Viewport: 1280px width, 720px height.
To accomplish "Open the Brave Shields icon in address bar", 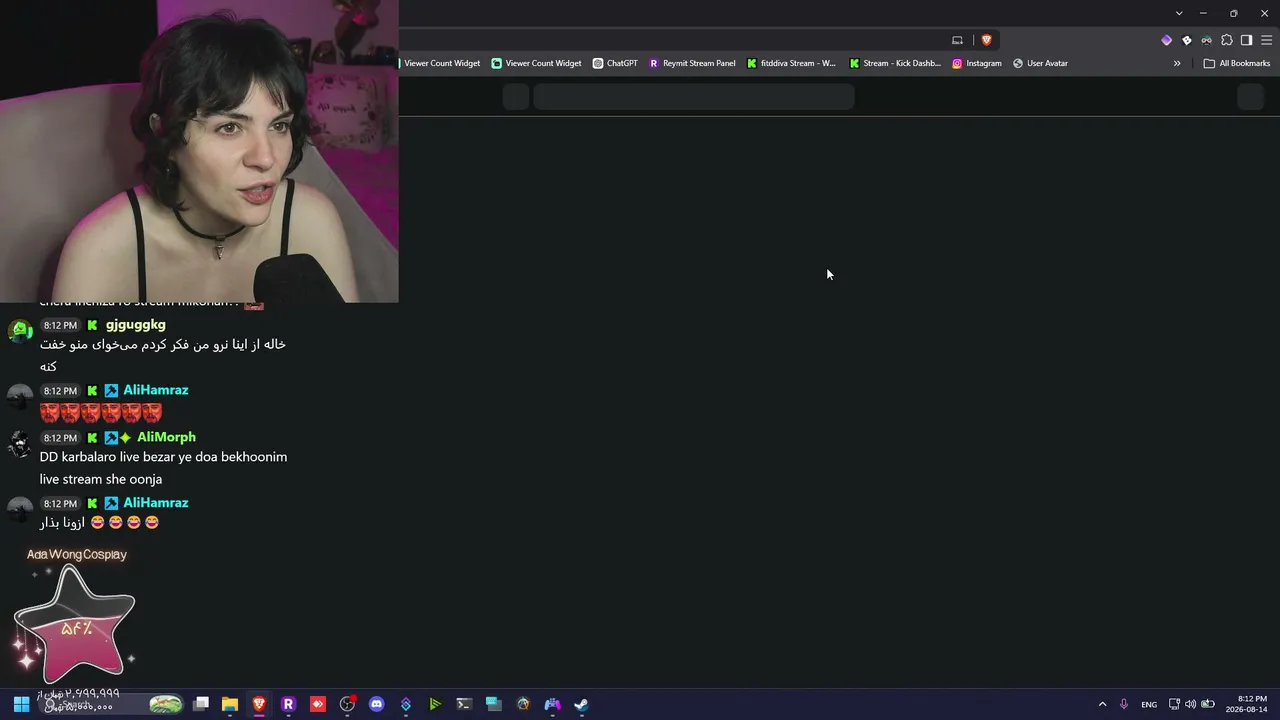I will tap(986, 40).
